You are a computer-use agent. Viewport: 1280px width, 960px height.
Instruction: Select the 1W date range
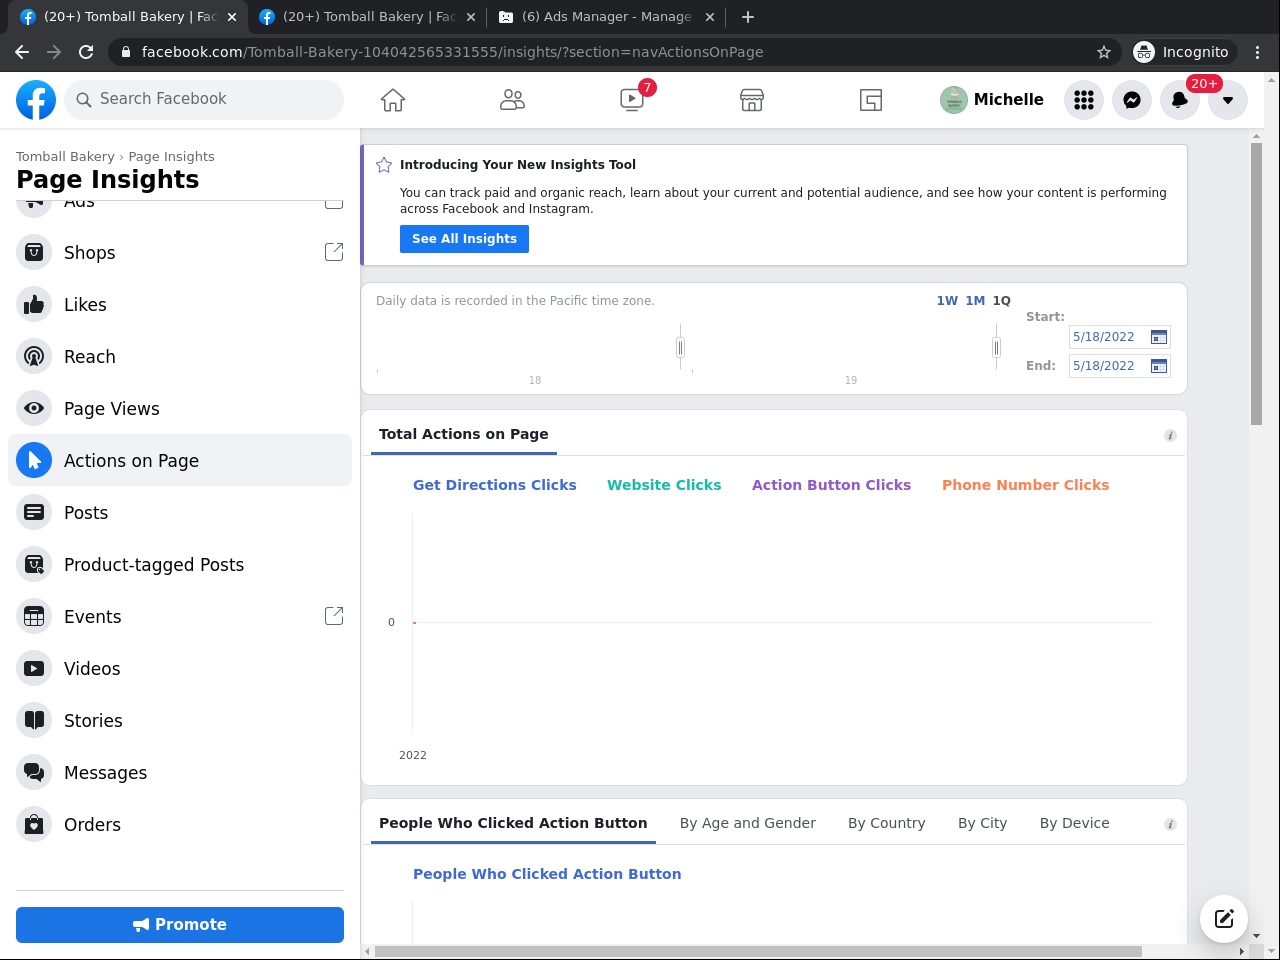[x=947, y=301]
